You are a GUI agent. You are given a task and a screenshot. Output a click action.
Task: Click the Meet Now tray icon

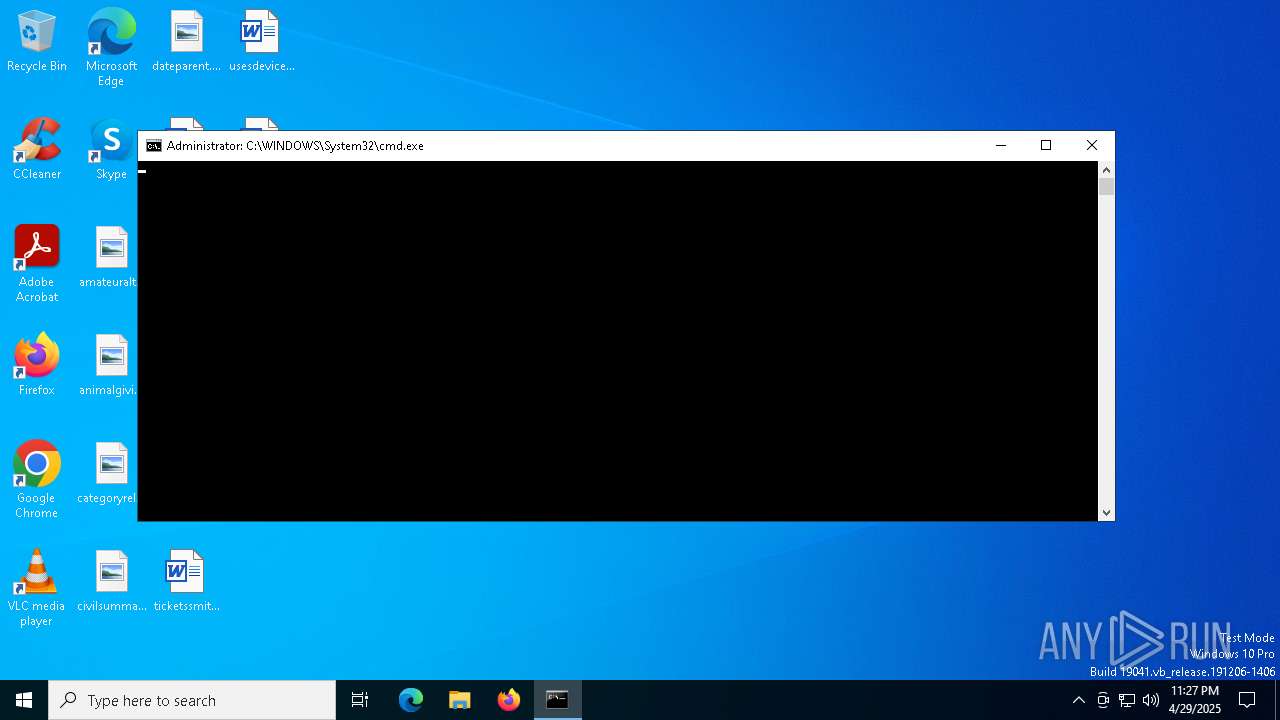tap(1103, 700)
